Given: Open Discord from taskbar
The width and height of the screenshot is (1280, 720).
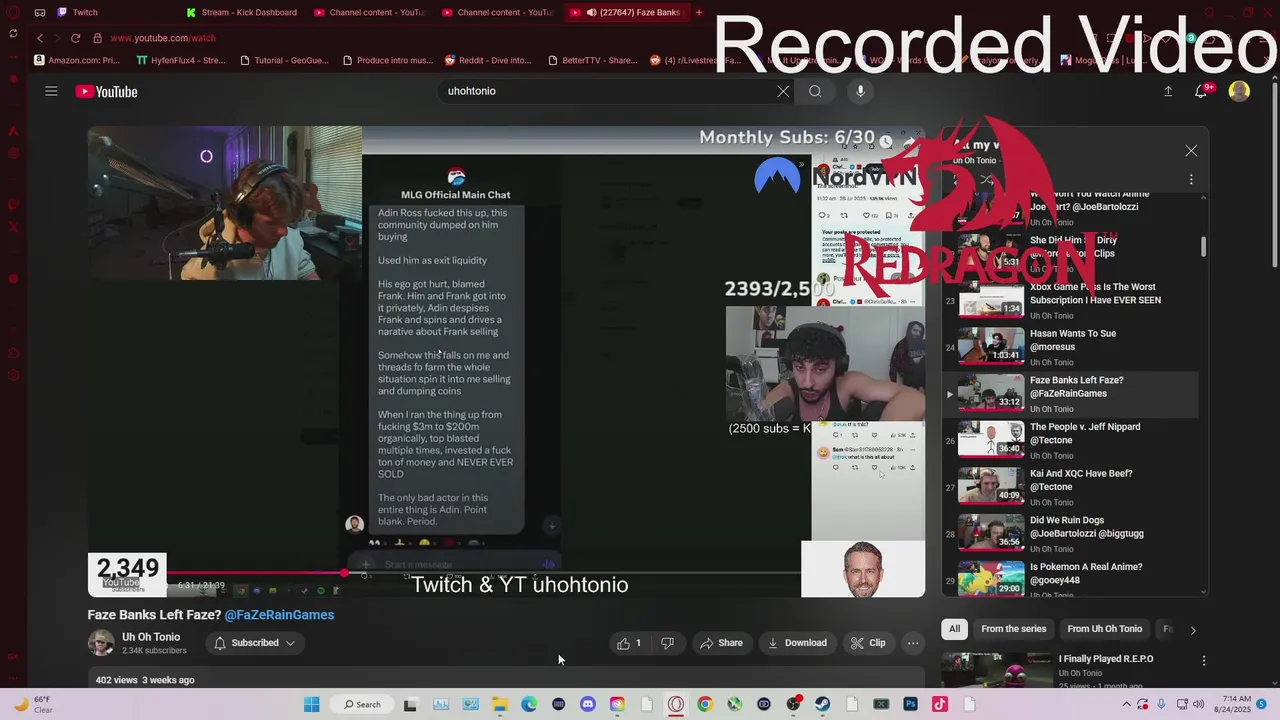Looking at the screenshot, I should click(x=587, y=704).
